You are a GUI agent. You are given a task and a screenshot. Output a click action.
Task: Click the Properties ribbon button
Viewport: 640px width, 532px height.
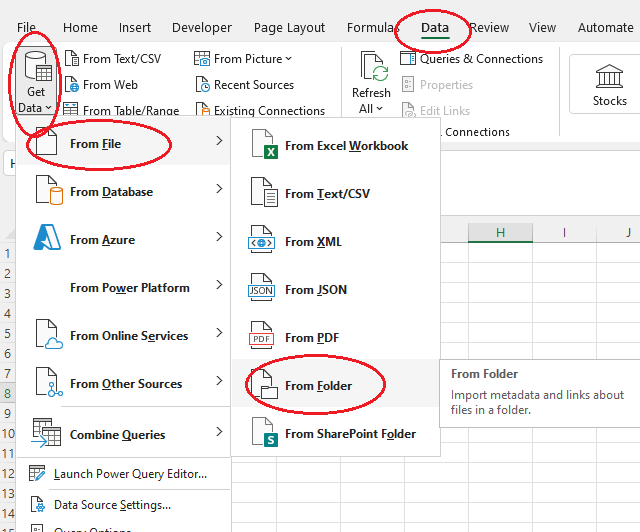[437, 85]
